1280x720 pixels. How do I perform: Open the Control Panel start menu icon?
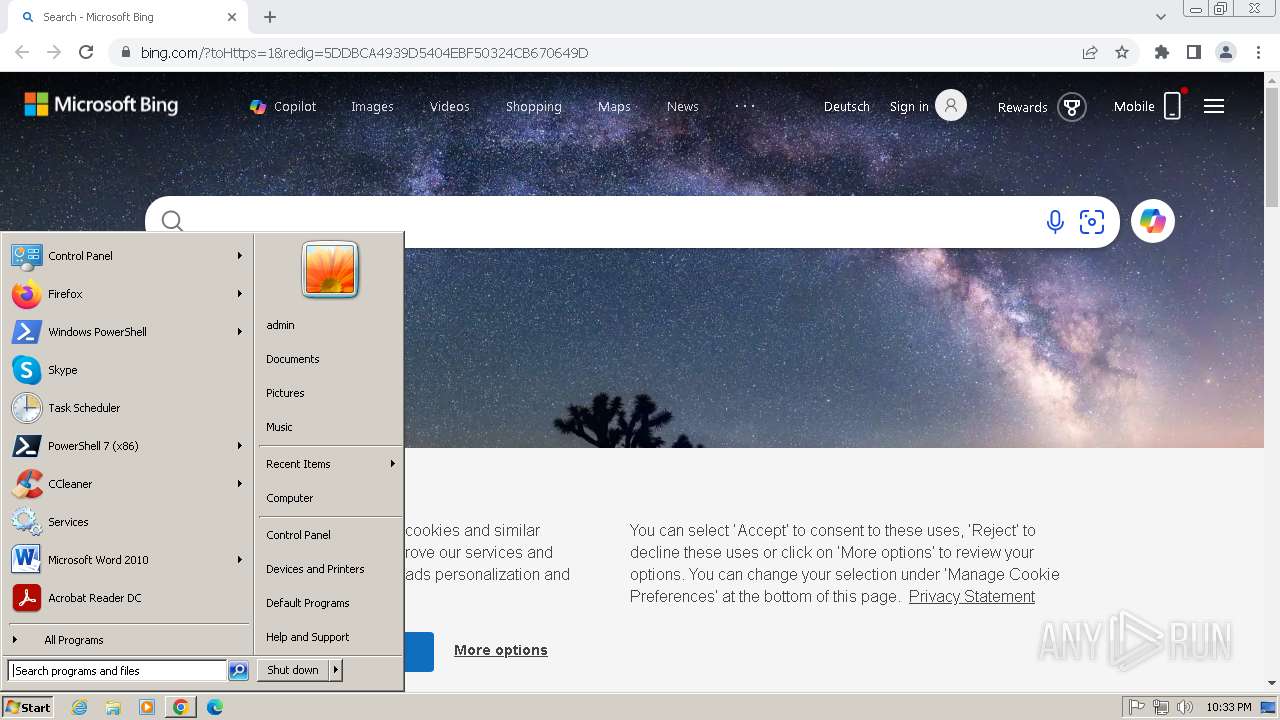[26, 256]
